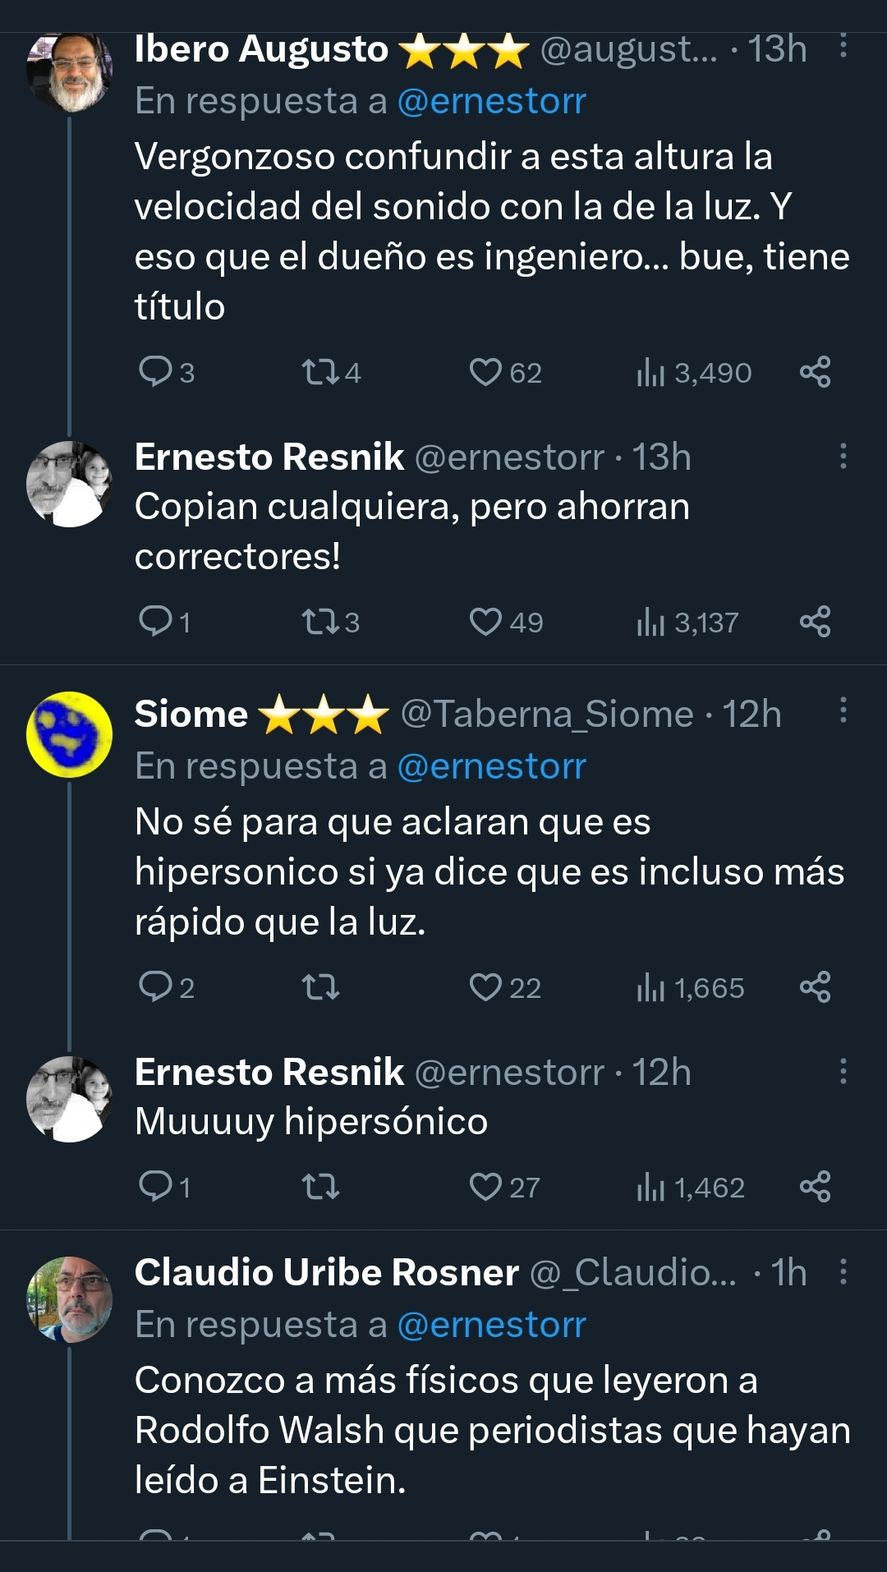Screen dimensions: 887x1572
Task: Like Siome's hipersonico tweet
Action: tap(485, 988)
